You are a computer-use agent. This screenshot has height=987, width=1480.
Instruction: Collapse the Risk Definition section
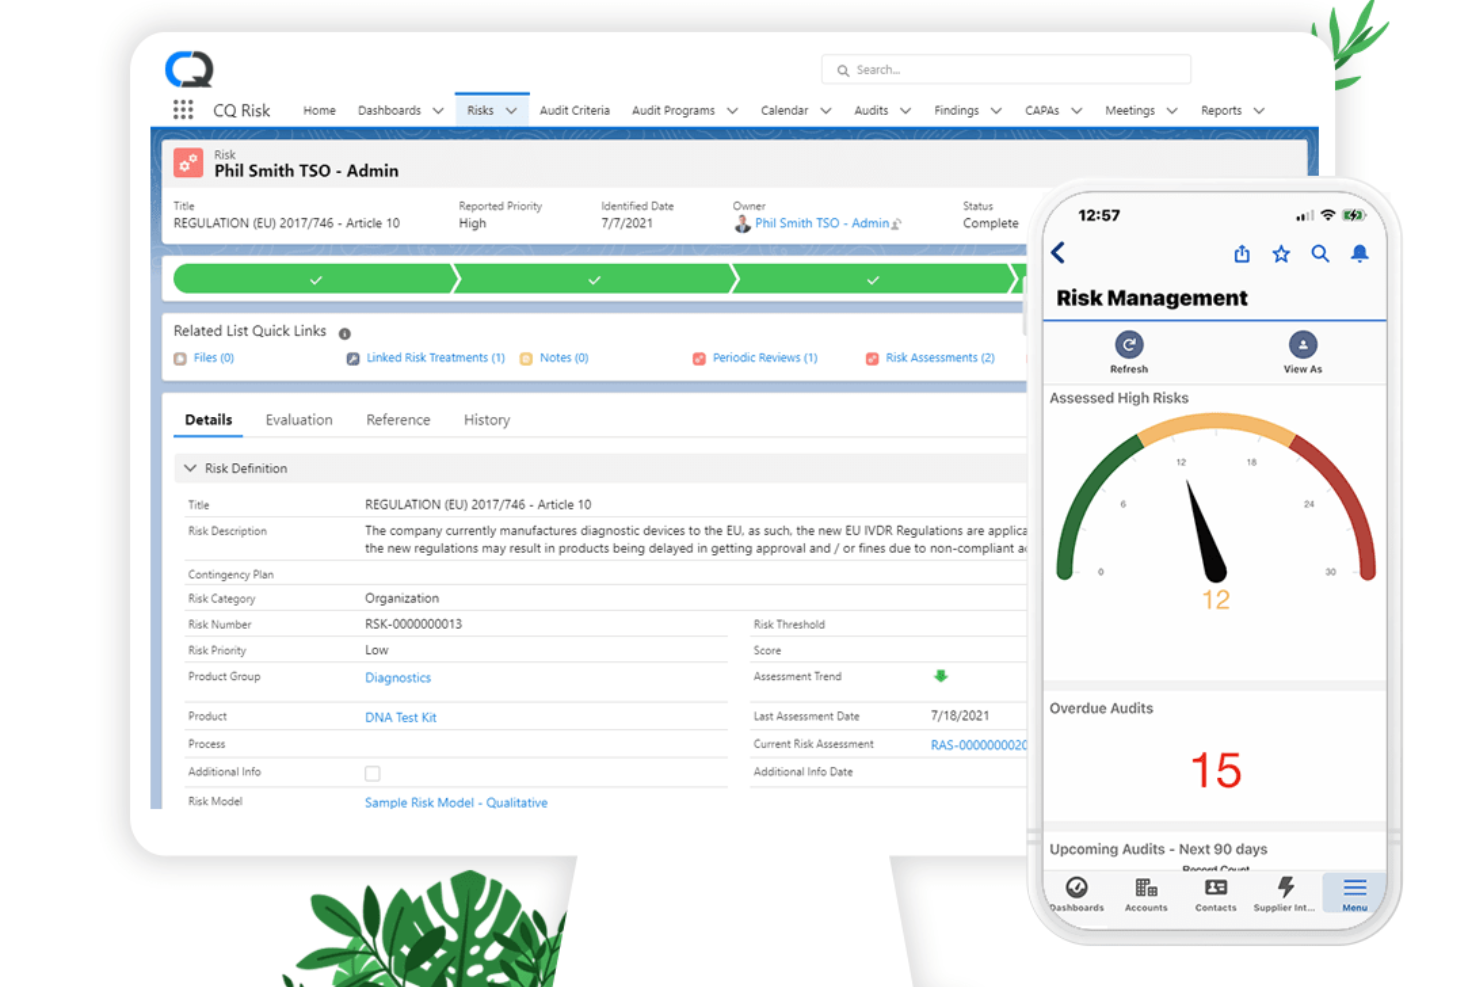click(x=190, y=468)
